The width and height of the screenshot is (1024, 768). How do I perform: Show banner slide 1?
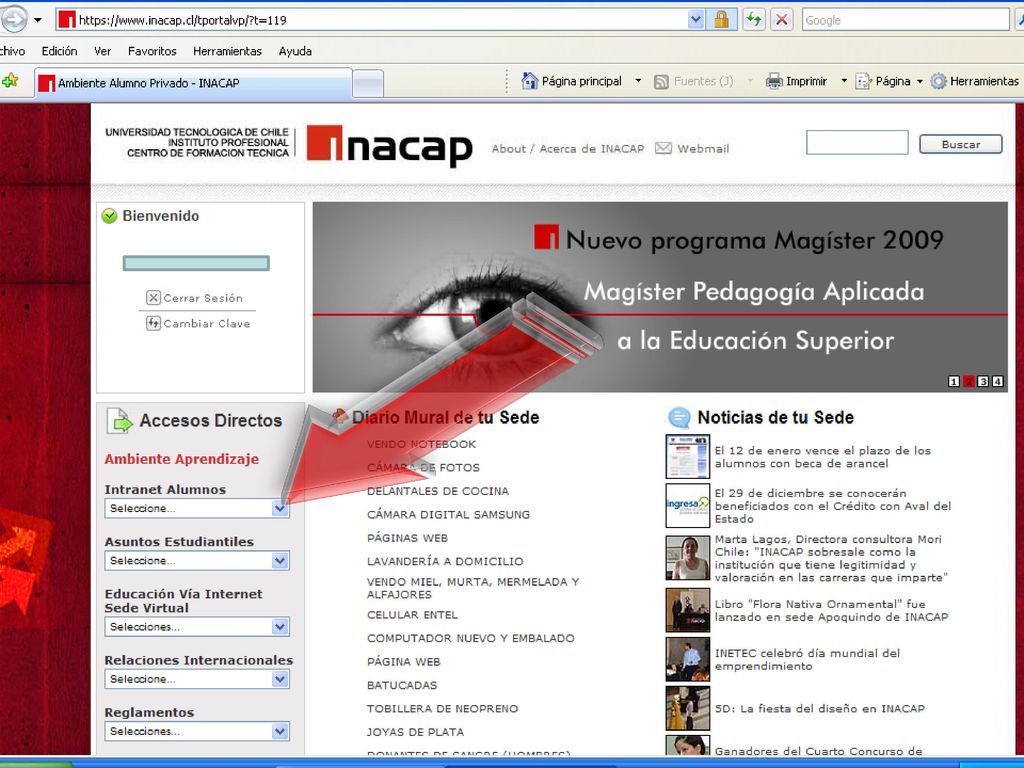pos(953,381)
